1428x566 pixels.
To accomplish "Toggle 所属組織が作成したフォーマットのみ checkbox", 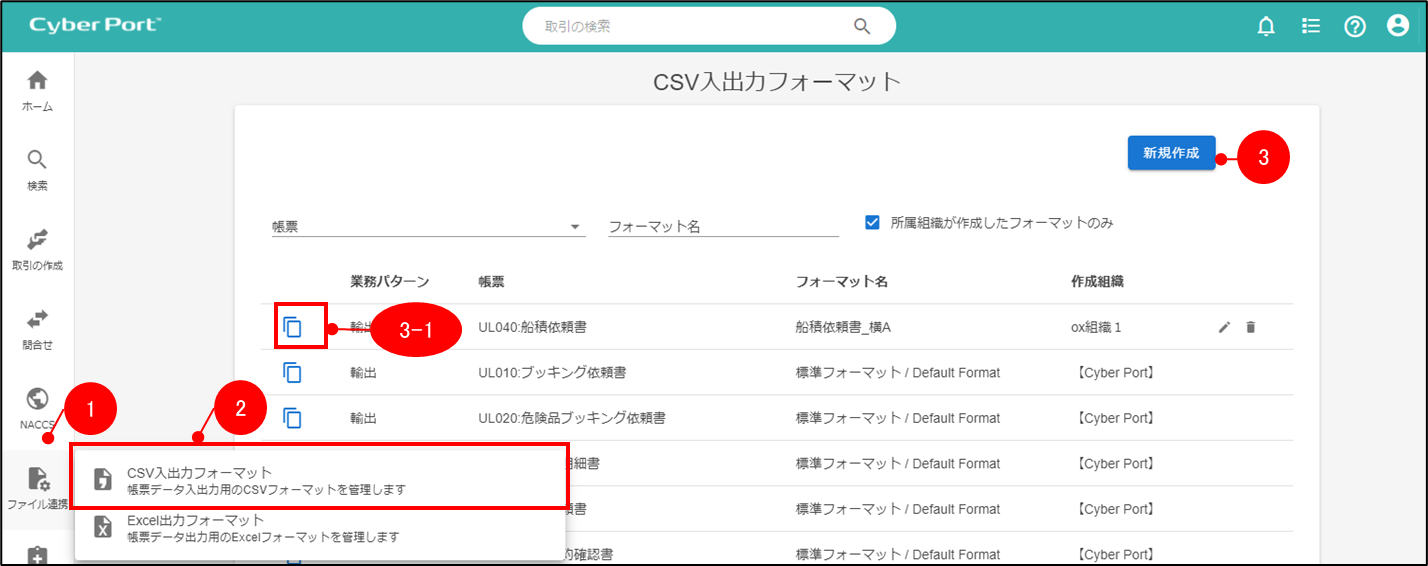I will (872, 223).
